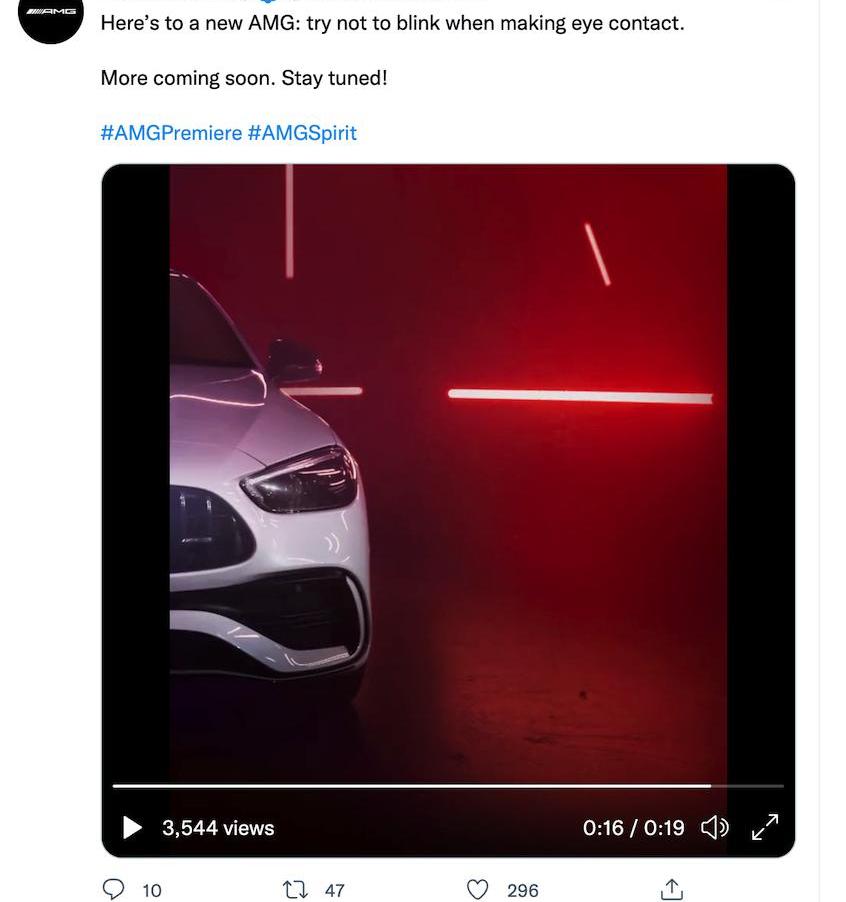This screenshot has height=902, width=846.
Task: View the 47 retweets count
Action: pyautogui.click(x=335, y=890)
